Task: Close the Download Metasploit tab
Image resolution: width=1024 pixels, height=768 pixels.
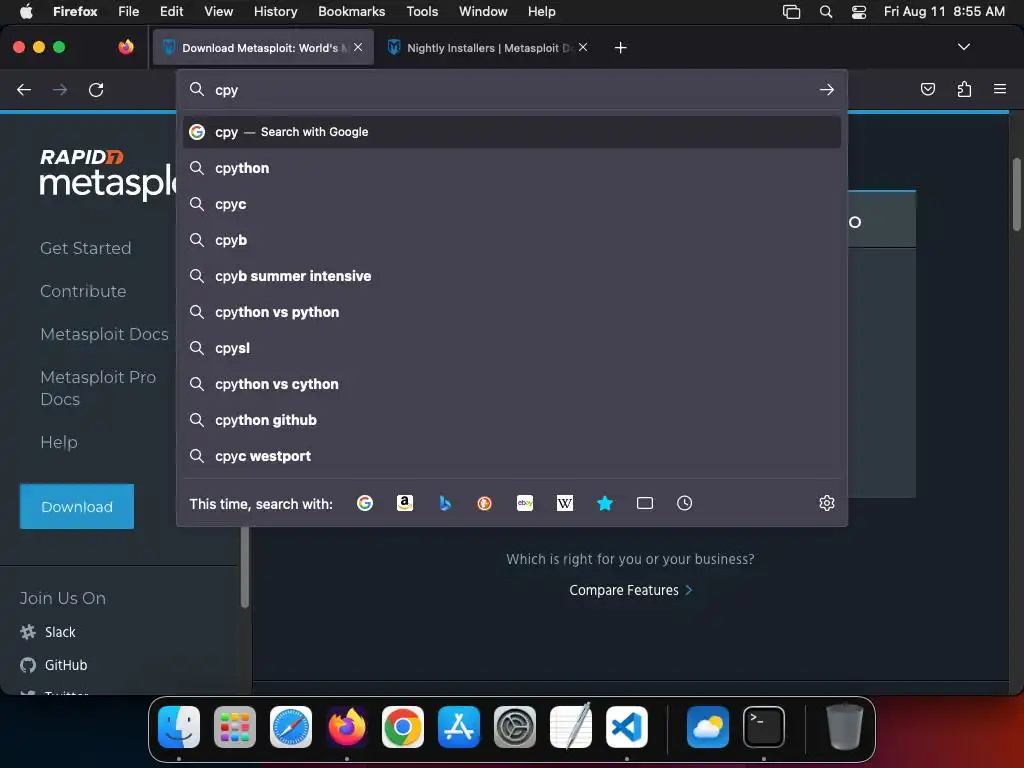Action: pos(358,47)
